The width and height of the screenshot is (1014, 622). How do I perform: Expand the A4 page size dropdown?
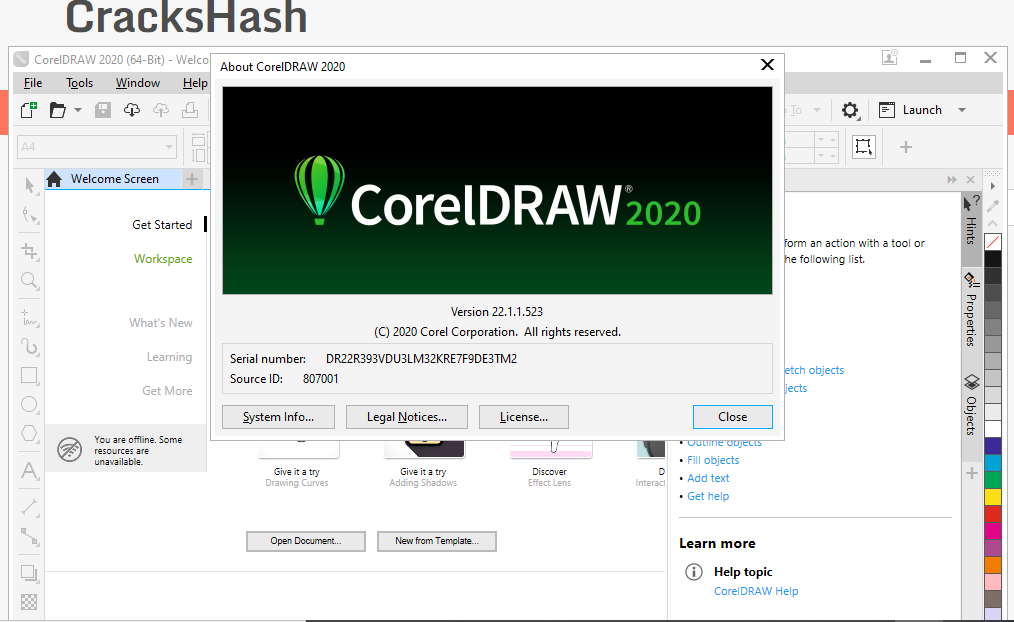click(170, 146)
